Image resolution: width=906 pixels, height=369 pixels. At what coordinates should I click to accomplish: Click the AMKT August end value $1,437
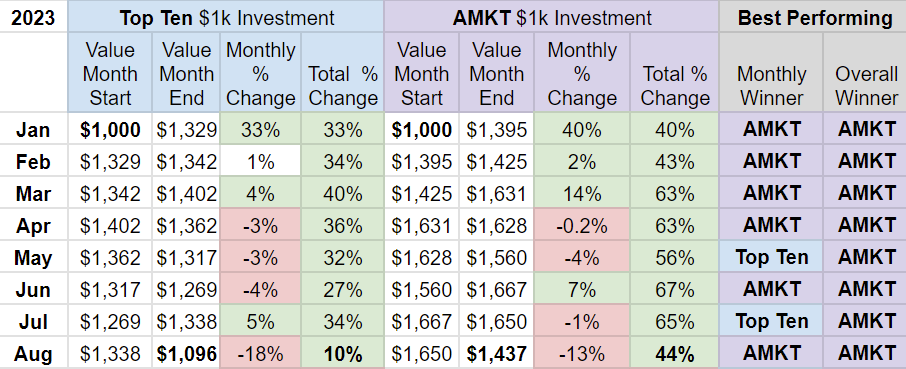click(x=496, y=353)
